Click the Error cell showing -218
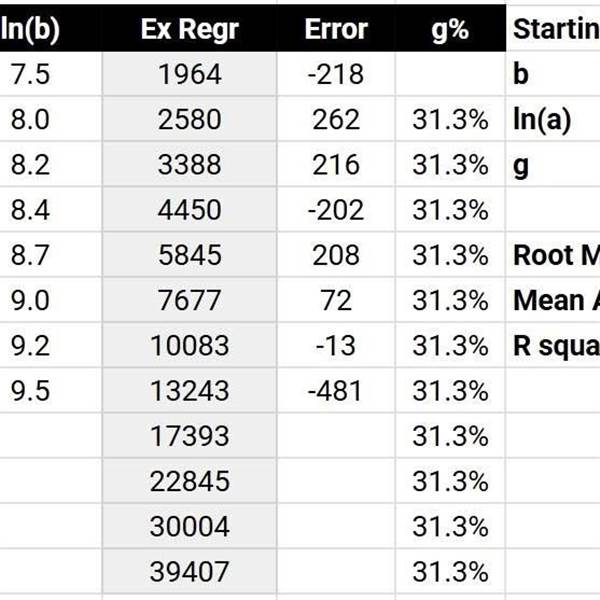 point(336,74)
